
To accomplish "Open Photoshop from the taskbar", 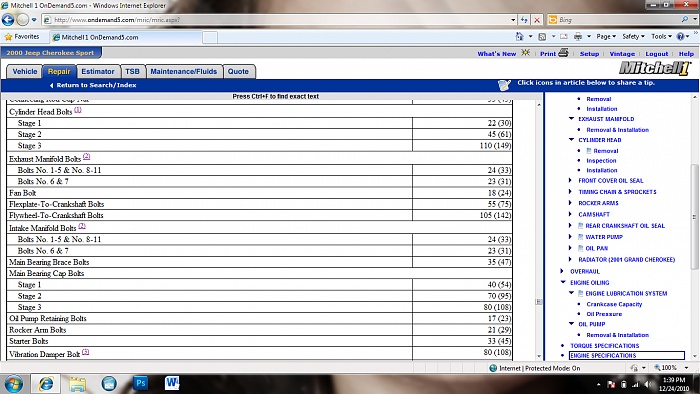I will [x=141, y=383].
